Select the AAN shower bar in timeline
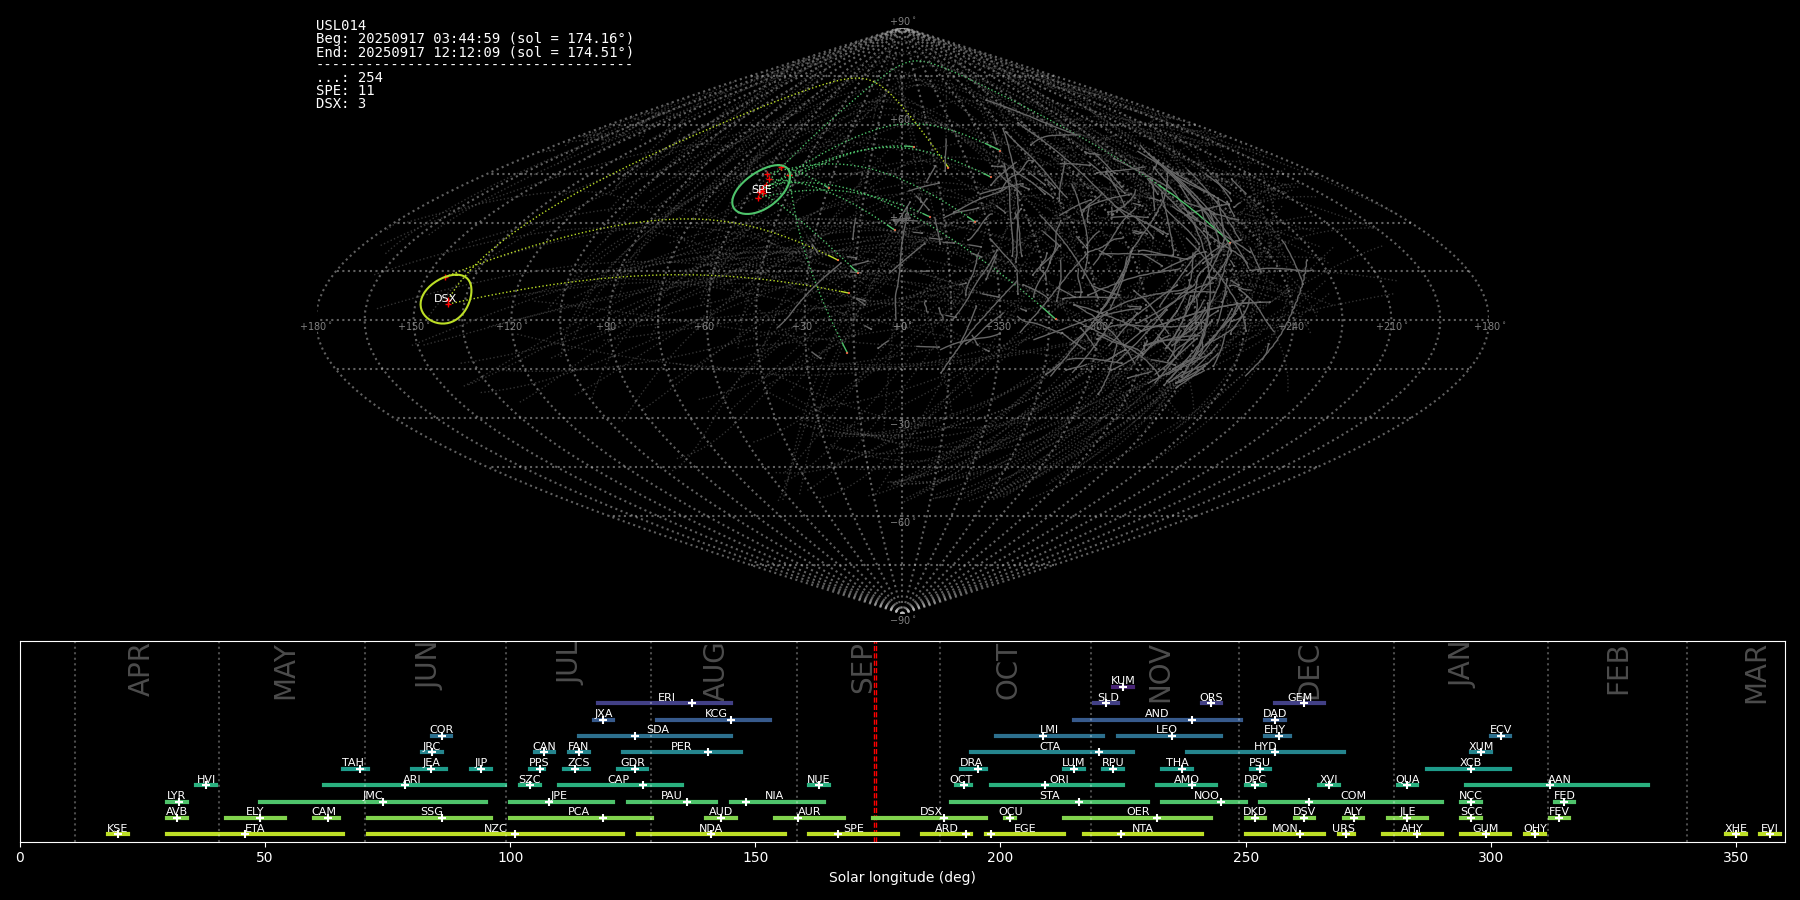 (1557, 785)
